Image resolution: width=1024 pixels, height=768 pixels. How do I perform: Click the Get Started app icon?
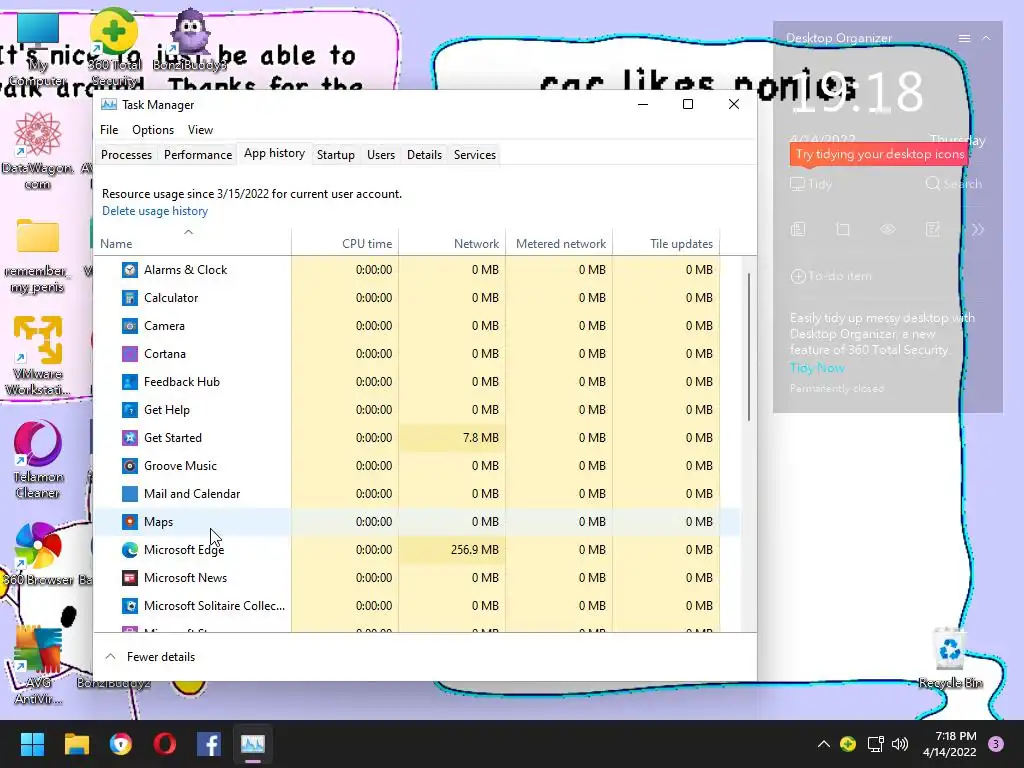pyautogui.click(x=130, y=438)
